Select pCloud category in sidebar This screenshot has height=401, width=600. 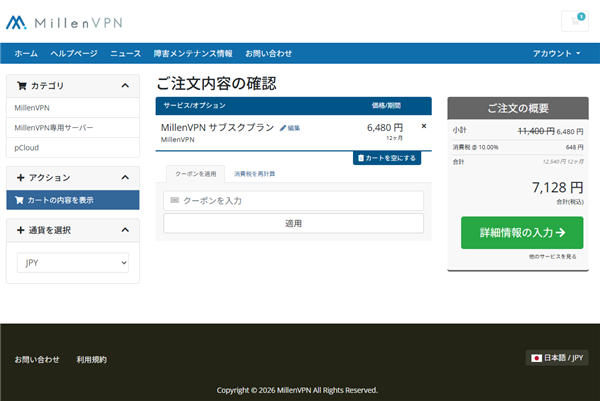tap(73, 148)
